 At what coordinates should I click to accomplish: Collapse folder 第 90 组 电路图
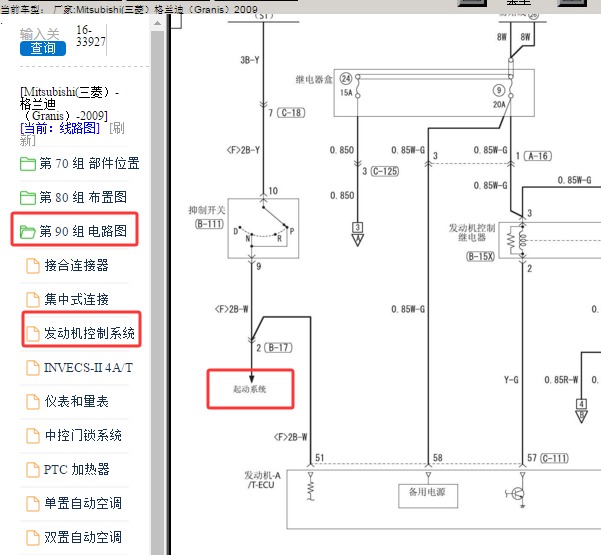pos(83,231)
